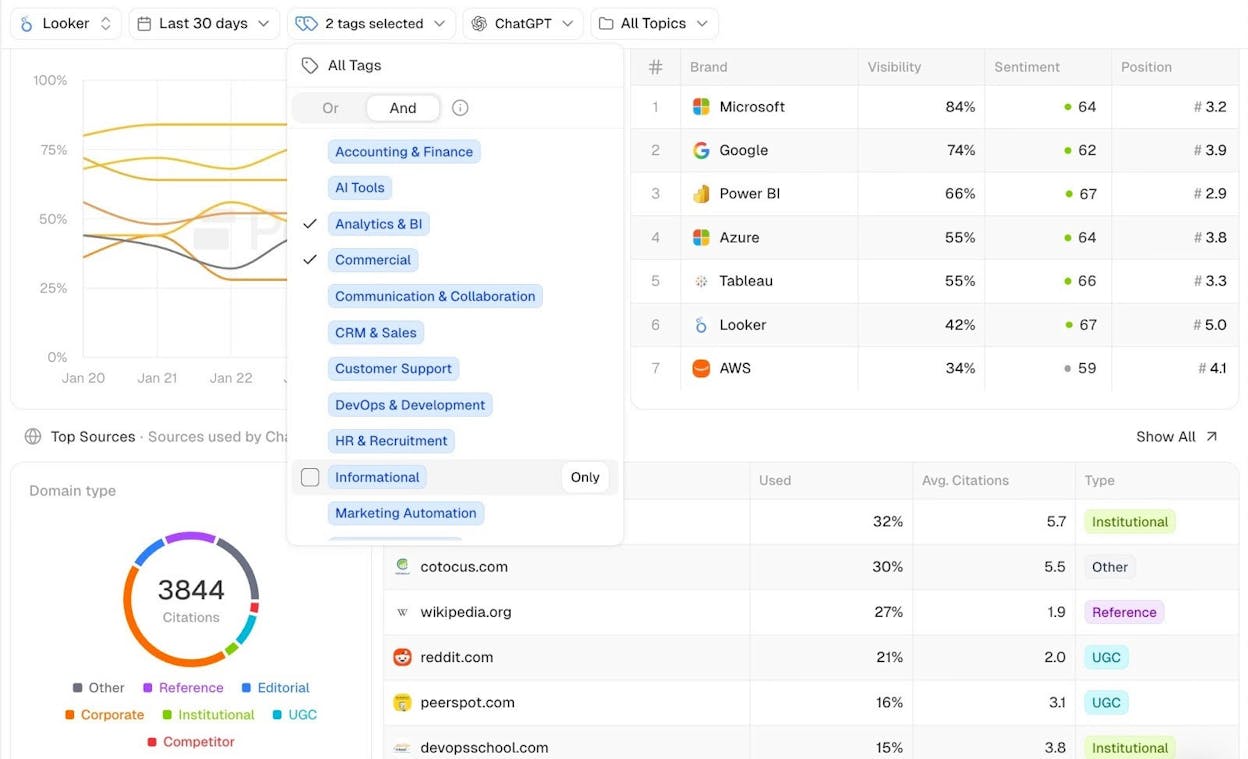Click the Position column header

coord(1146,67)
